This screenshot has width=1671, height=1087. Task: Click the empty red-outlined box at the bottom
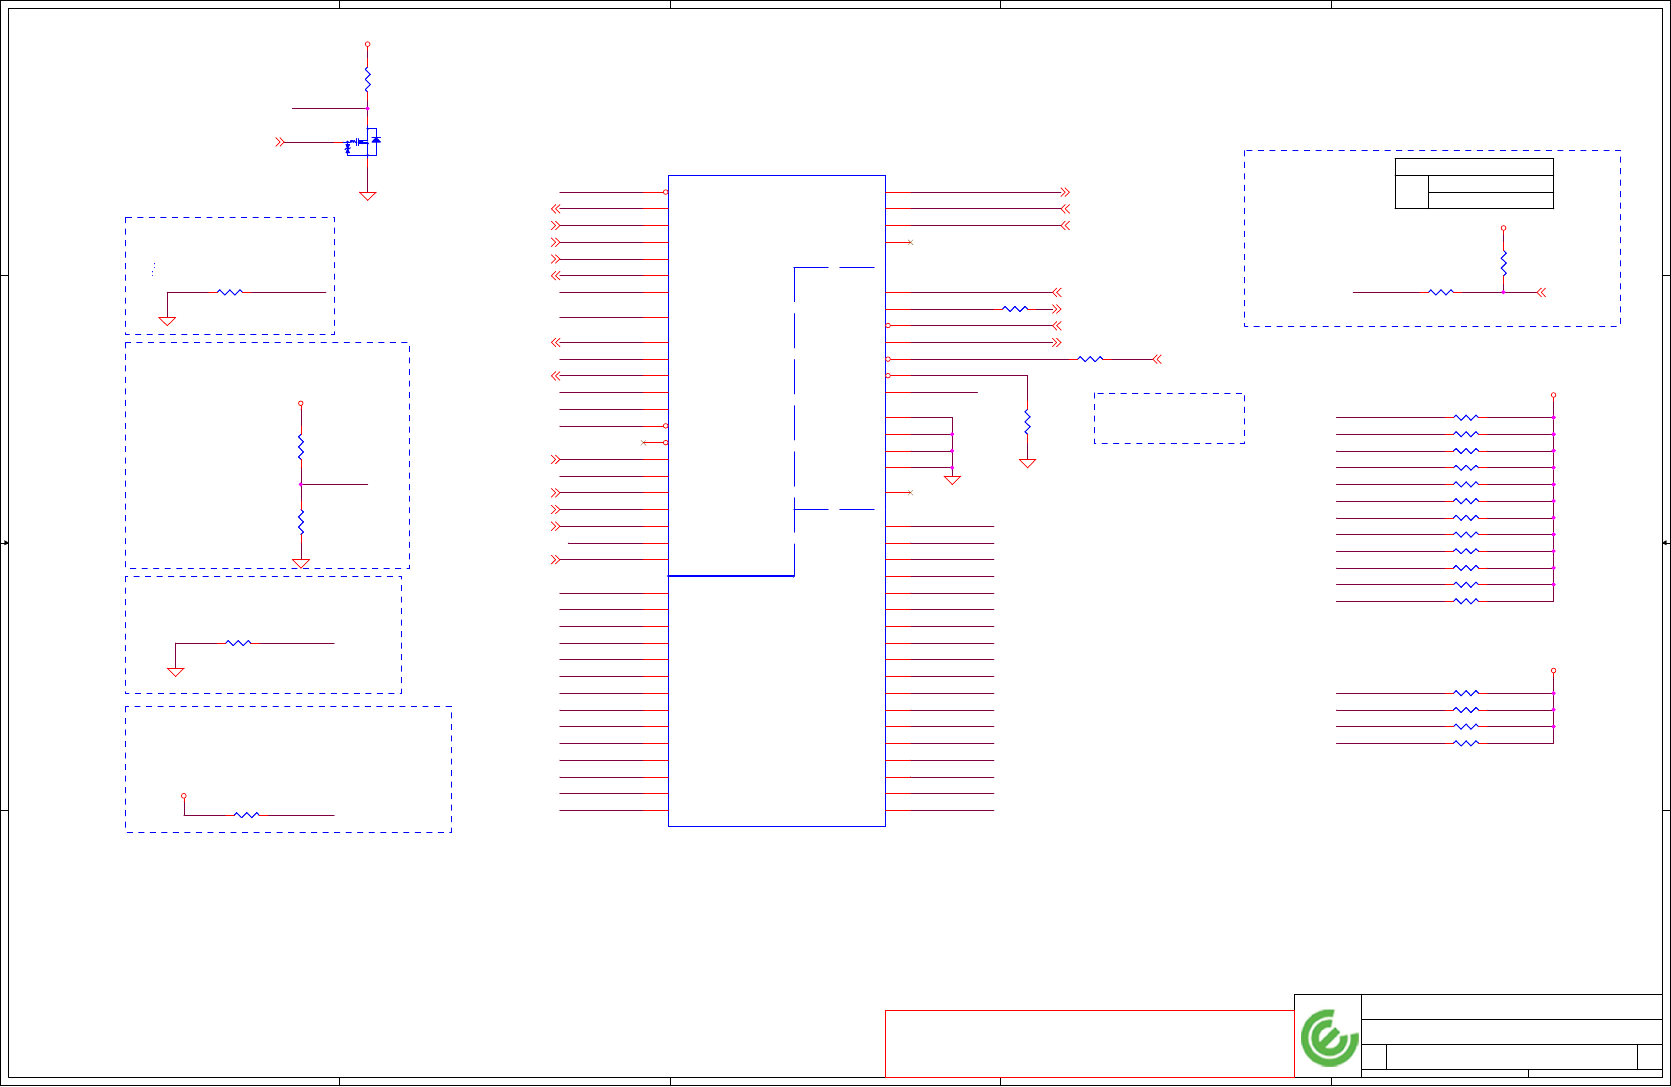point(1089,1043)
